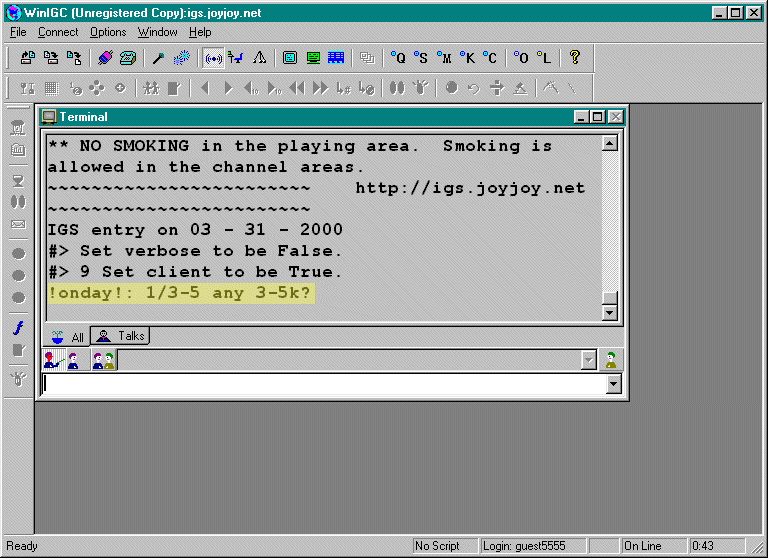
Task: Click the green monitor toolbar icon
Action: pos(313,58)
